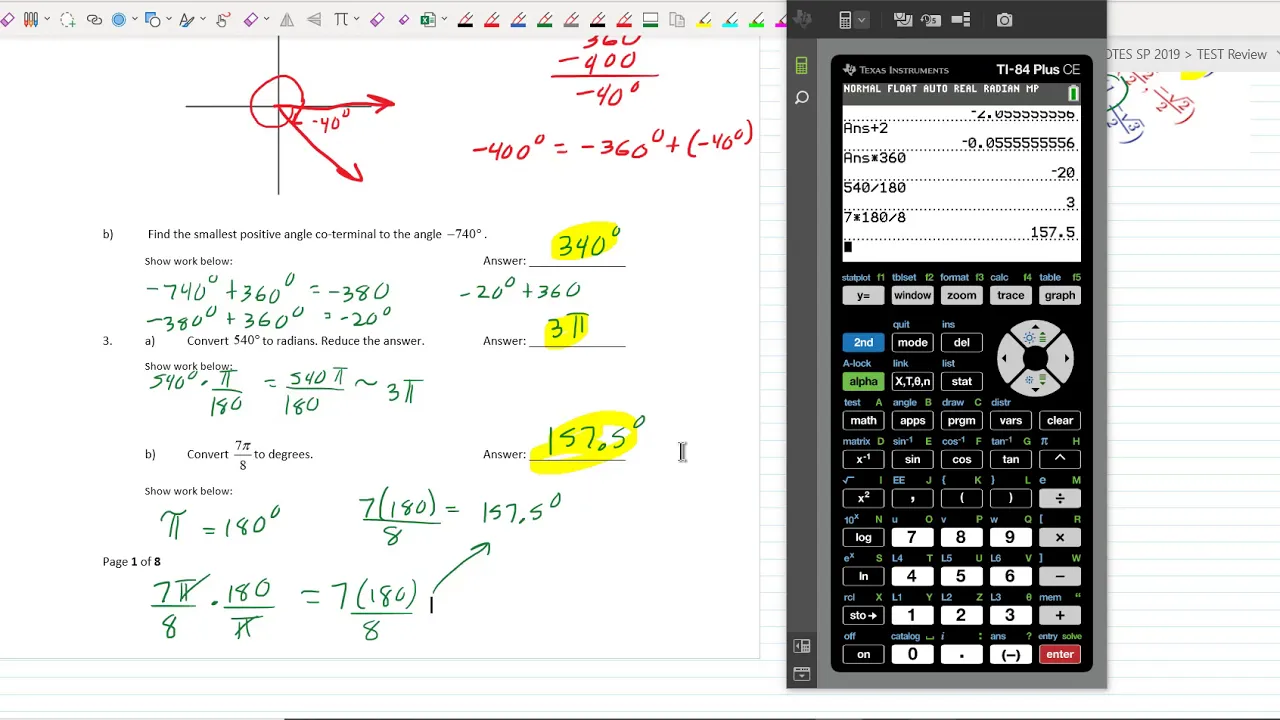This screenshot has height=720, width=1280.
Task: Click the up arrow on directional pad
Action: (1036, 335)
